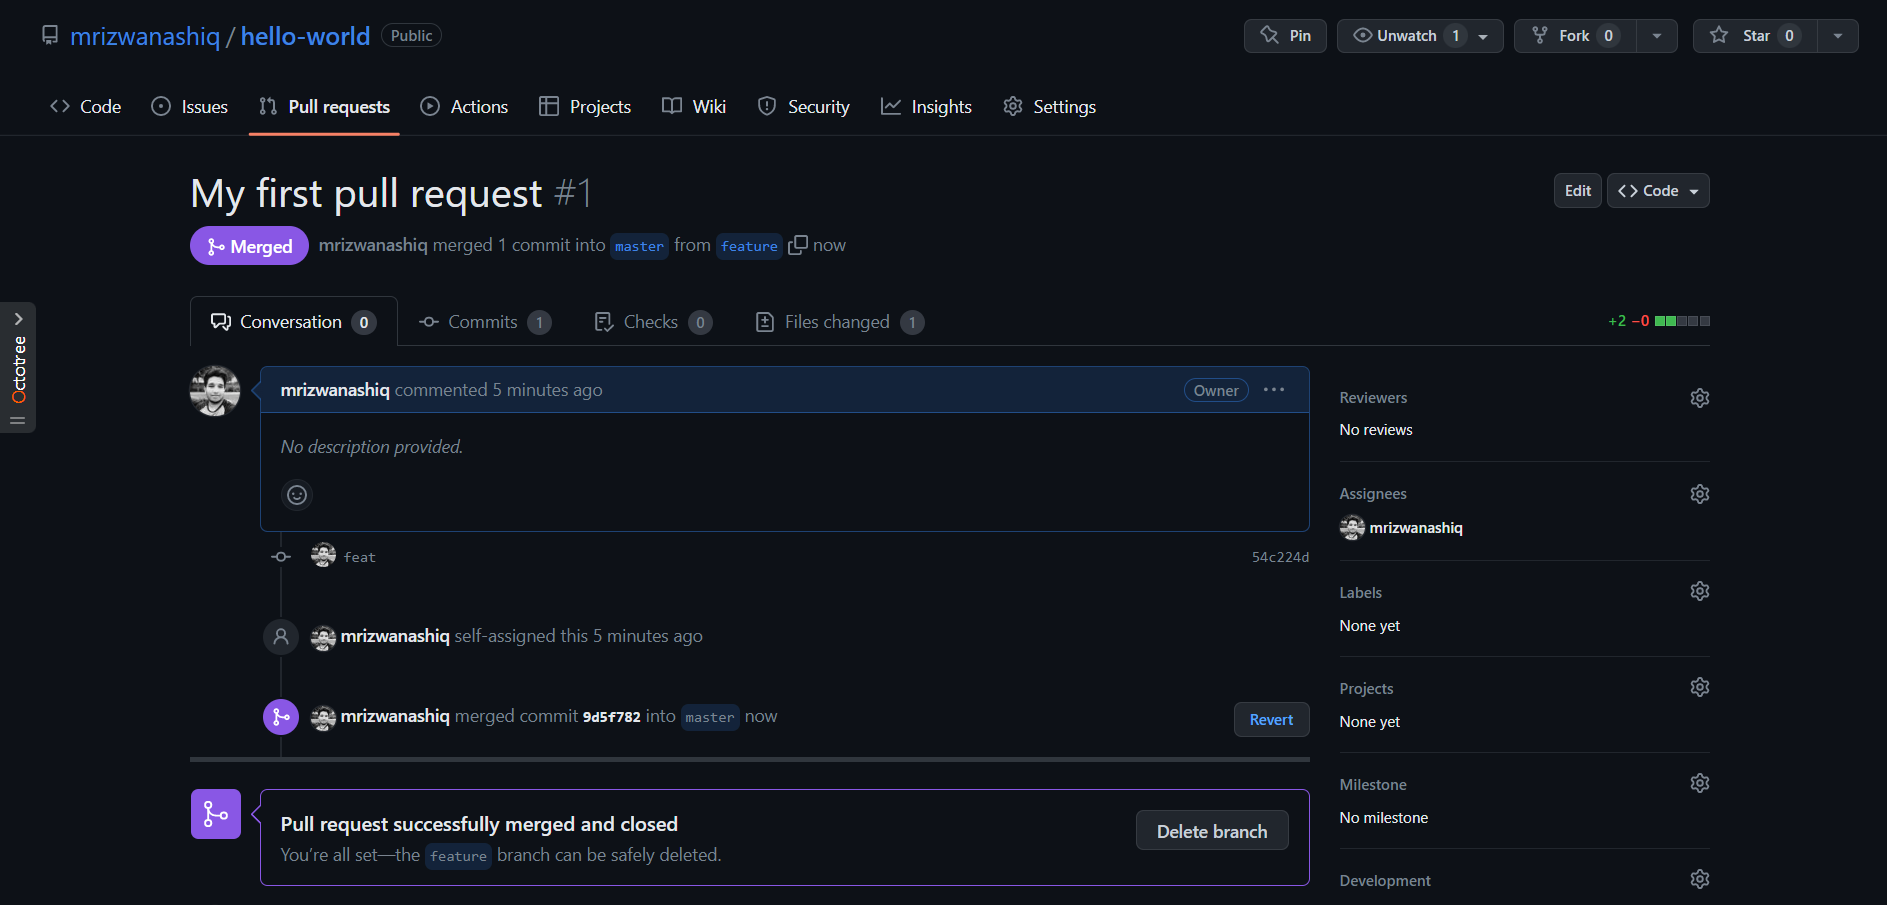Open merged commit 9d5f782 link

point(611,717)
